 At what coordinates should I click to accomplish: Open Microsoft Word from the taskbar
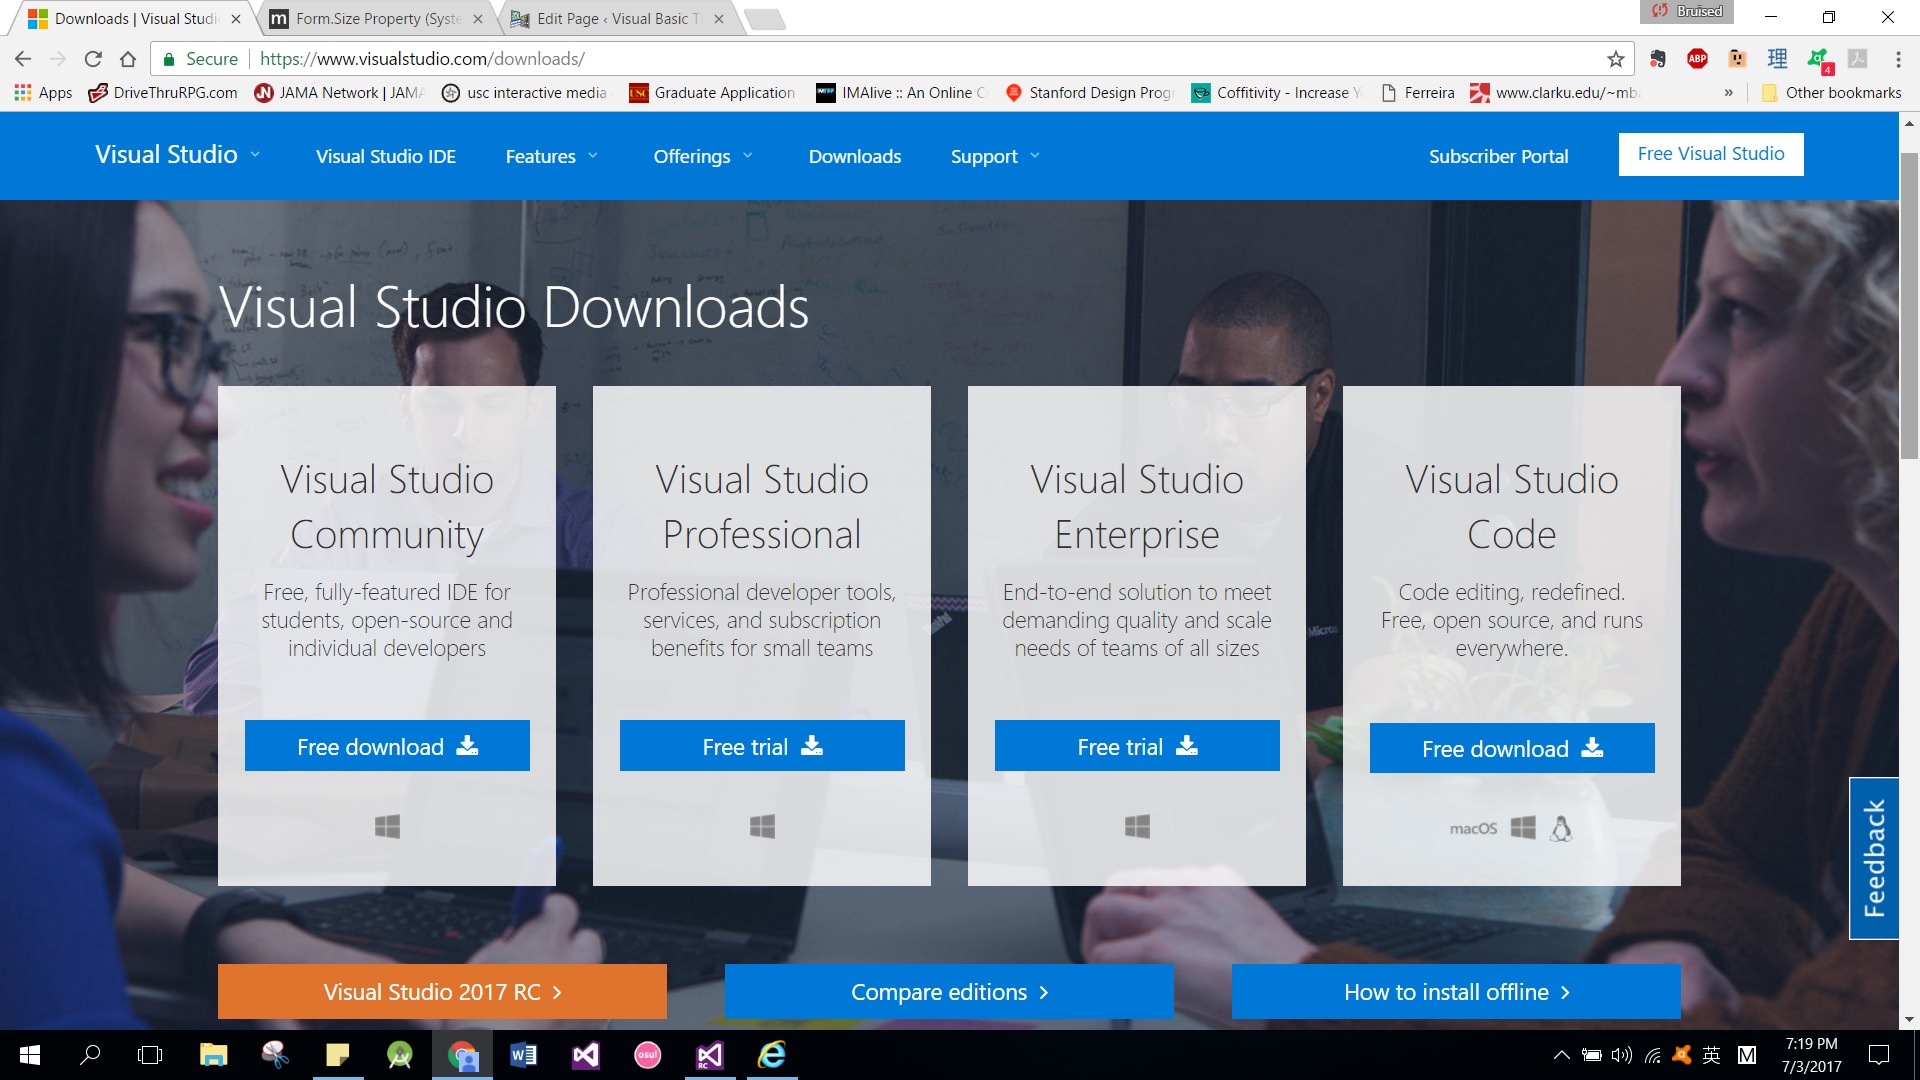coord(523,1055)
